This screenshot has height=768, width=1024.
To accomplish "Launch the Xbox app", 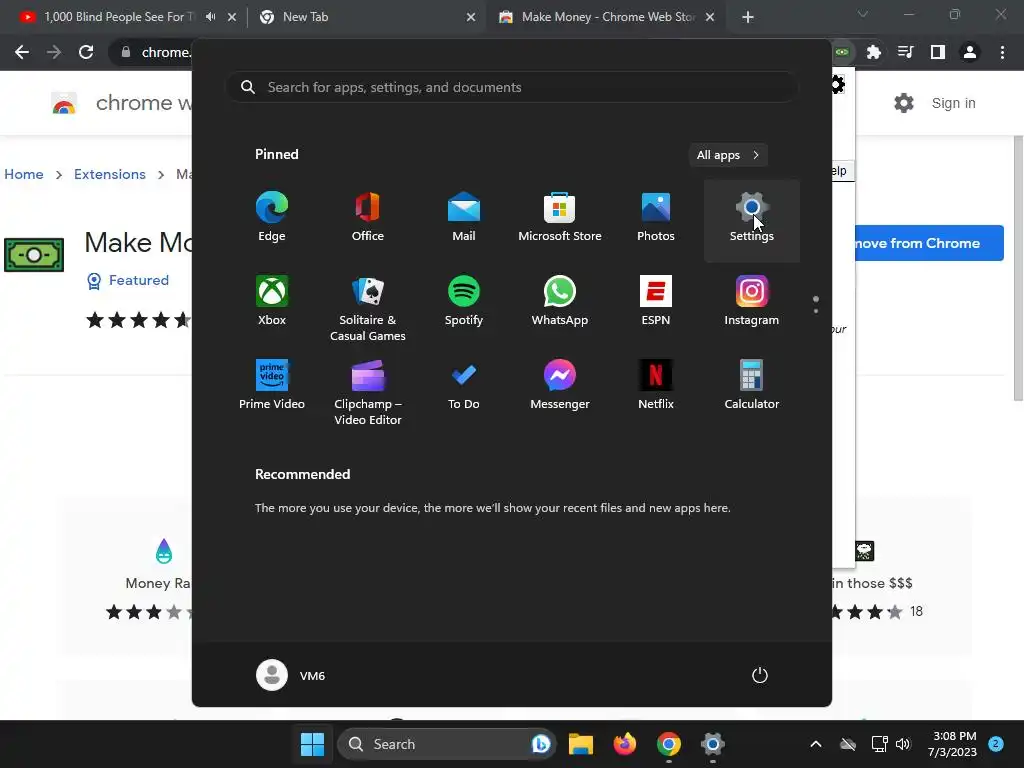I will click(272, 301).
